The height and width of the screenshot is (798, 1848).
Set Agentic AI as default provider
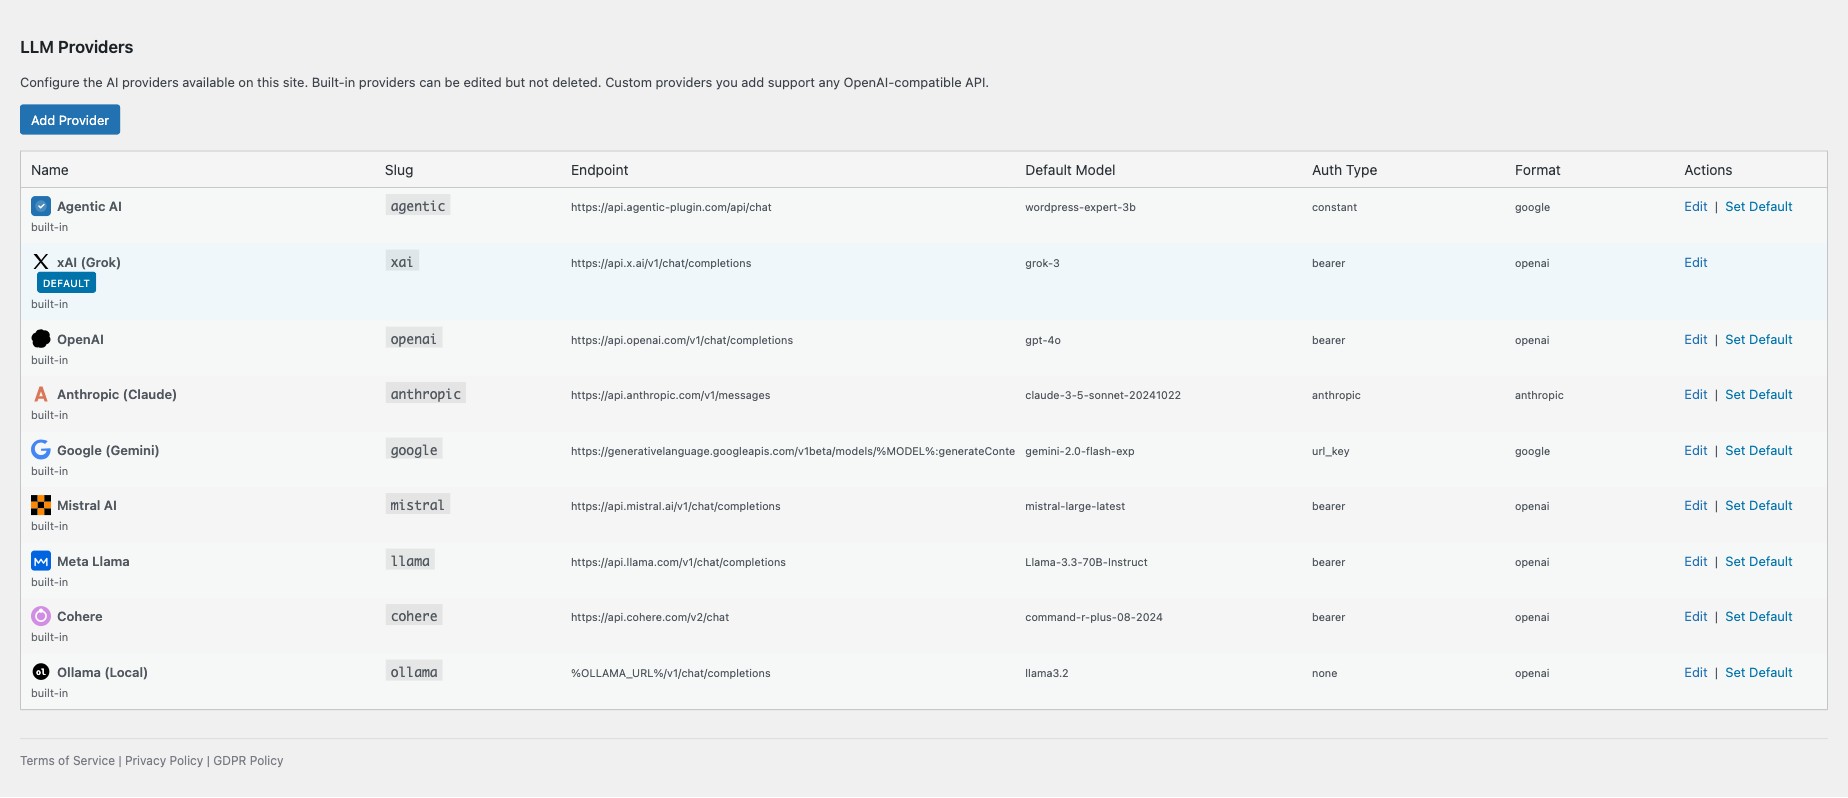1758,206
